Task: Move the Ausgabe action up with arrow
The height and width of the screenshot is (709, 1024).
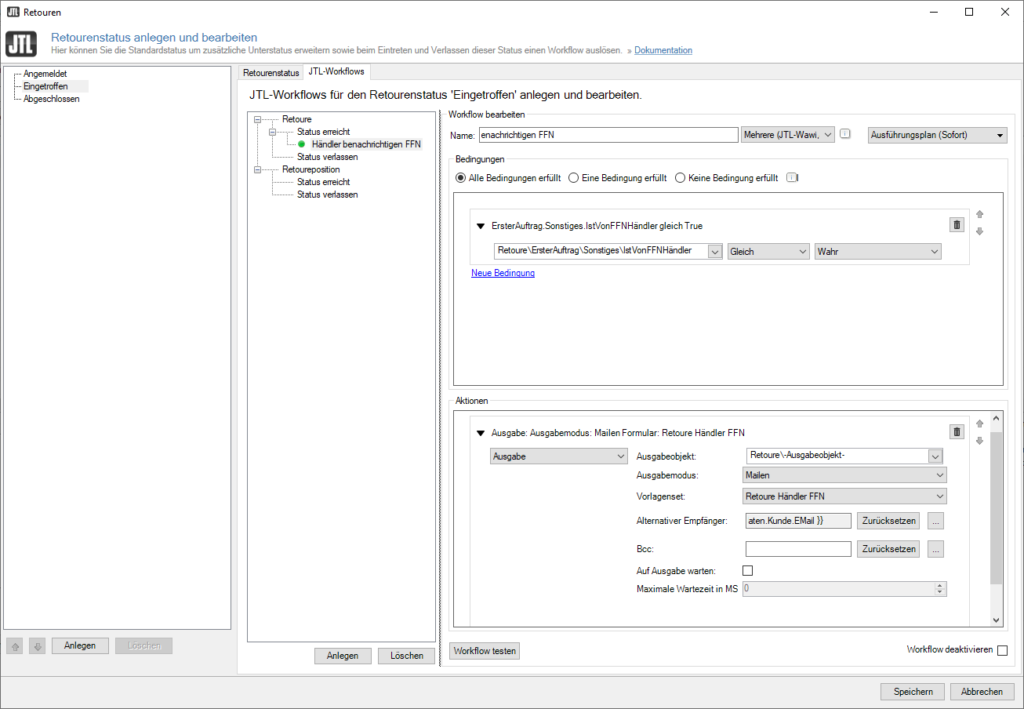Action: pyautogui.click(x=979, y=424)
